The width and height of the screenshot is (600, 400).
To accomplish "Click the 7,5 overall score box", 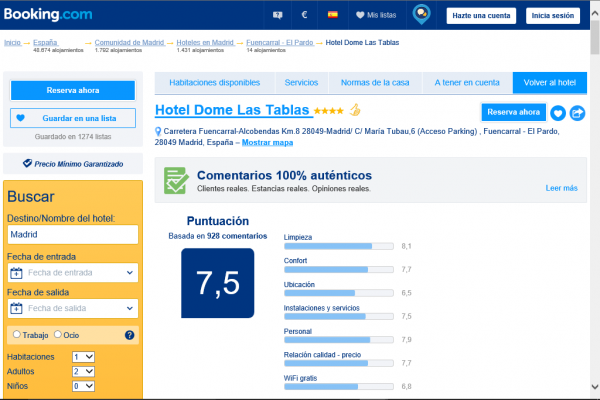I will tap(218, 283).
